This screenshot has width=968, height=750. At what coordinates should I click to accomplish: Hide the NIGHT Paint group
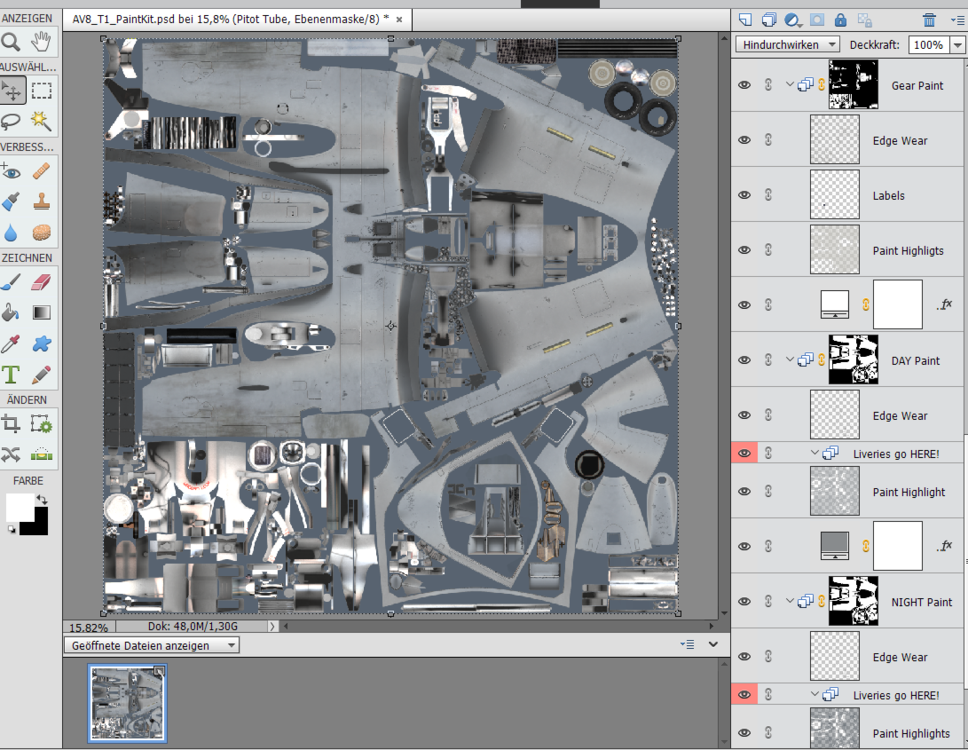(x=744, y=602)
